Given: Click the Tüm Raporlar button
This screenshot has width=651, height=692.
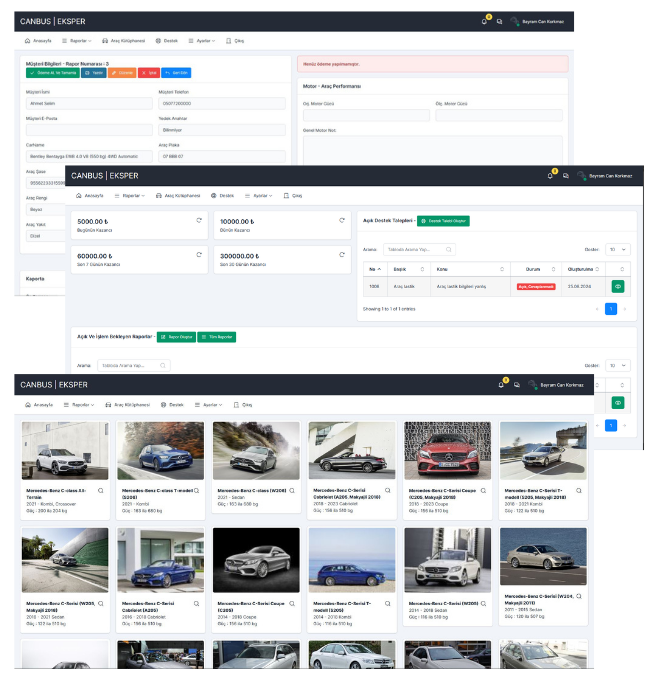Looking at the screenshot, I should click(x=217, y=337).
